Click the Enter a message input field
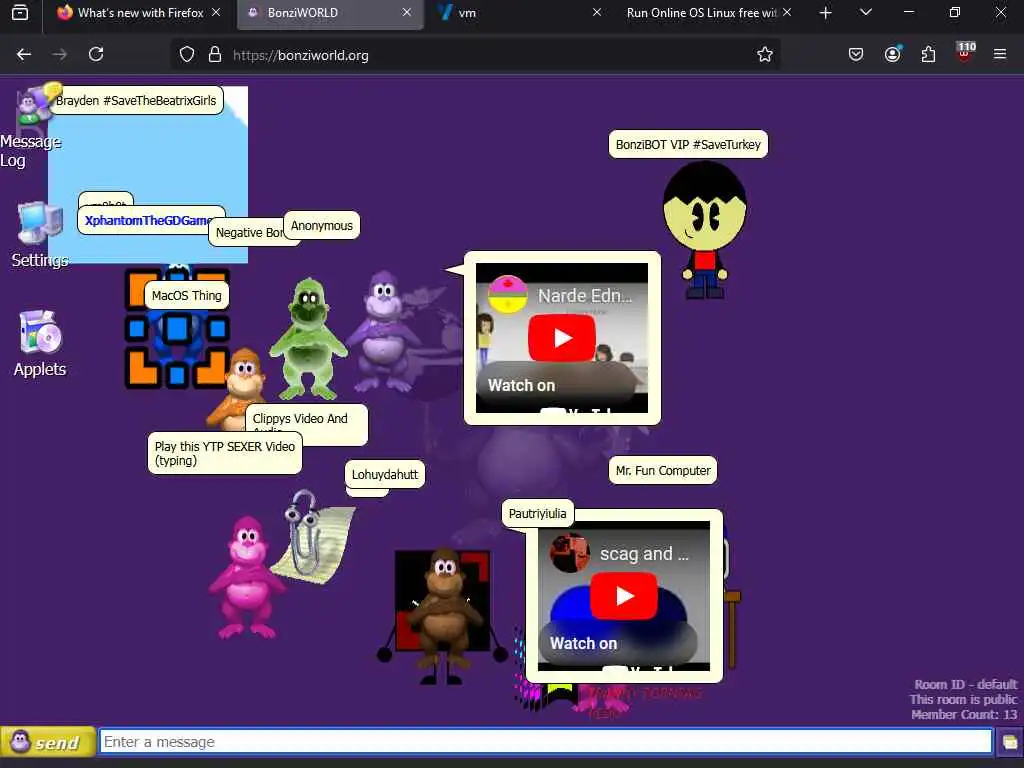The image size is (1024, 768). pyautogui.click(x=545, y=742)
